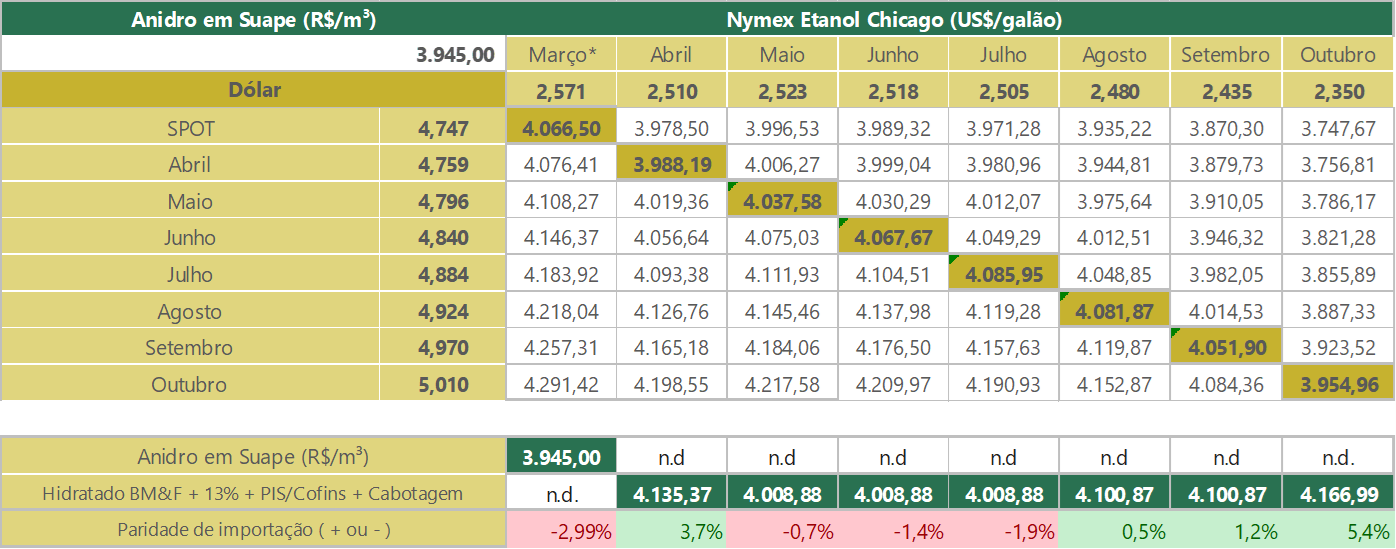Select the parity cell 5,4%
Viewport: 1396px width, 549px height.
pyautogui.click(x=1338, y=531)
